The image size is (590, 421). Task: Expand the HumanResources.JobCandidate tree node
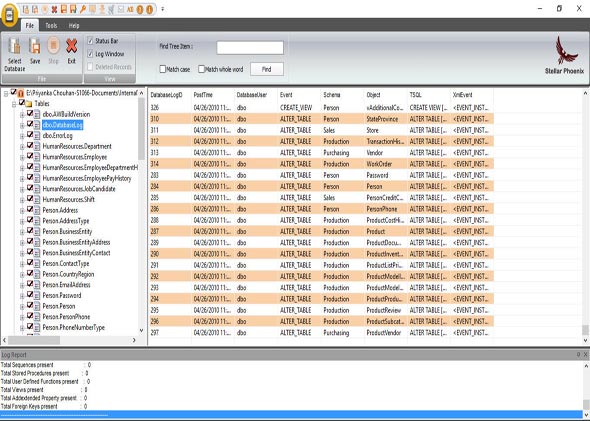coord(22,189)
